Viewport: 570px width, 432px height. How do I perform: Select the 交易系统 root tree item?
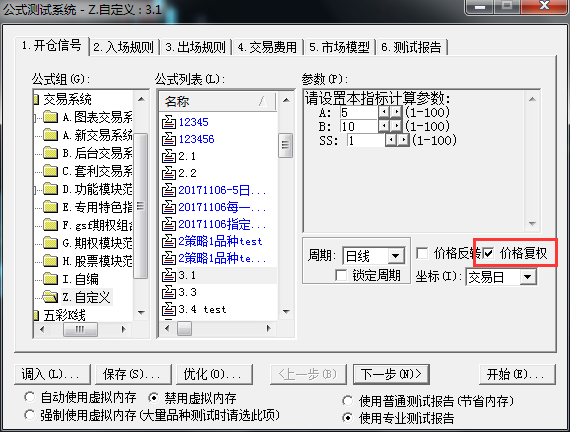[67, 99]
